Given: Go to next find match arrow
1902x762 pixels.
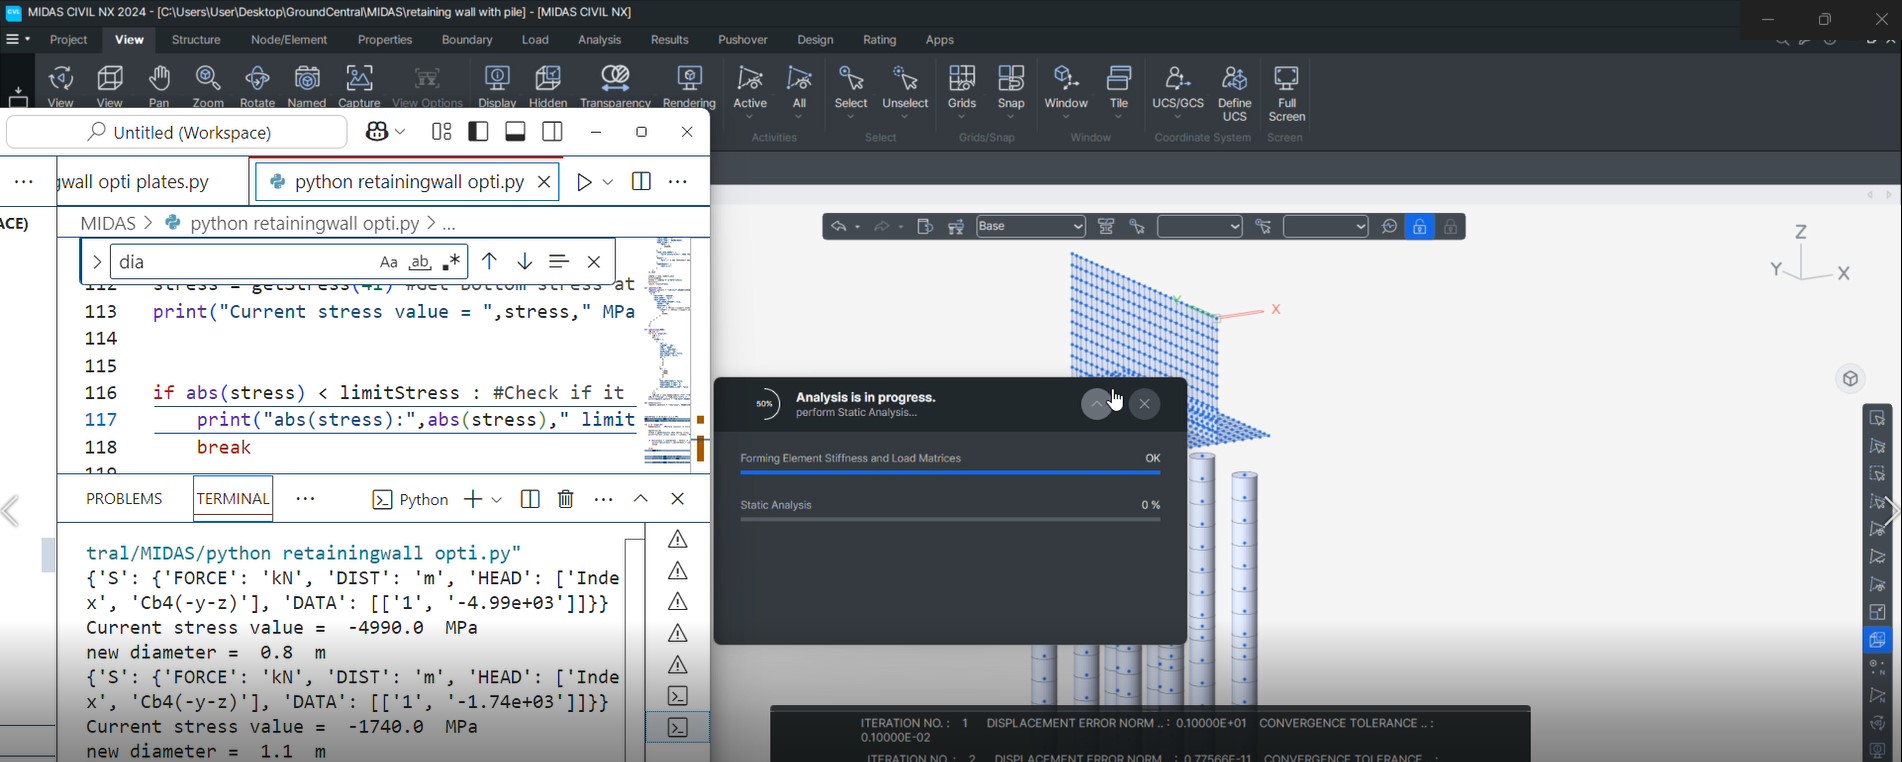Looking at the screenshot, I should pyautogui.click(x=525, y=262).
